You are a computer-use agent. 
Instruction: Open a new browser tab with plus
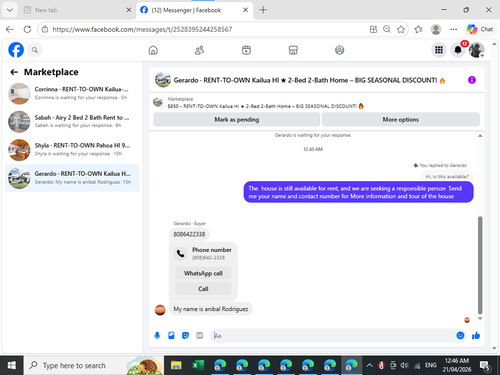pyautogui.click(x=263, y=10)
